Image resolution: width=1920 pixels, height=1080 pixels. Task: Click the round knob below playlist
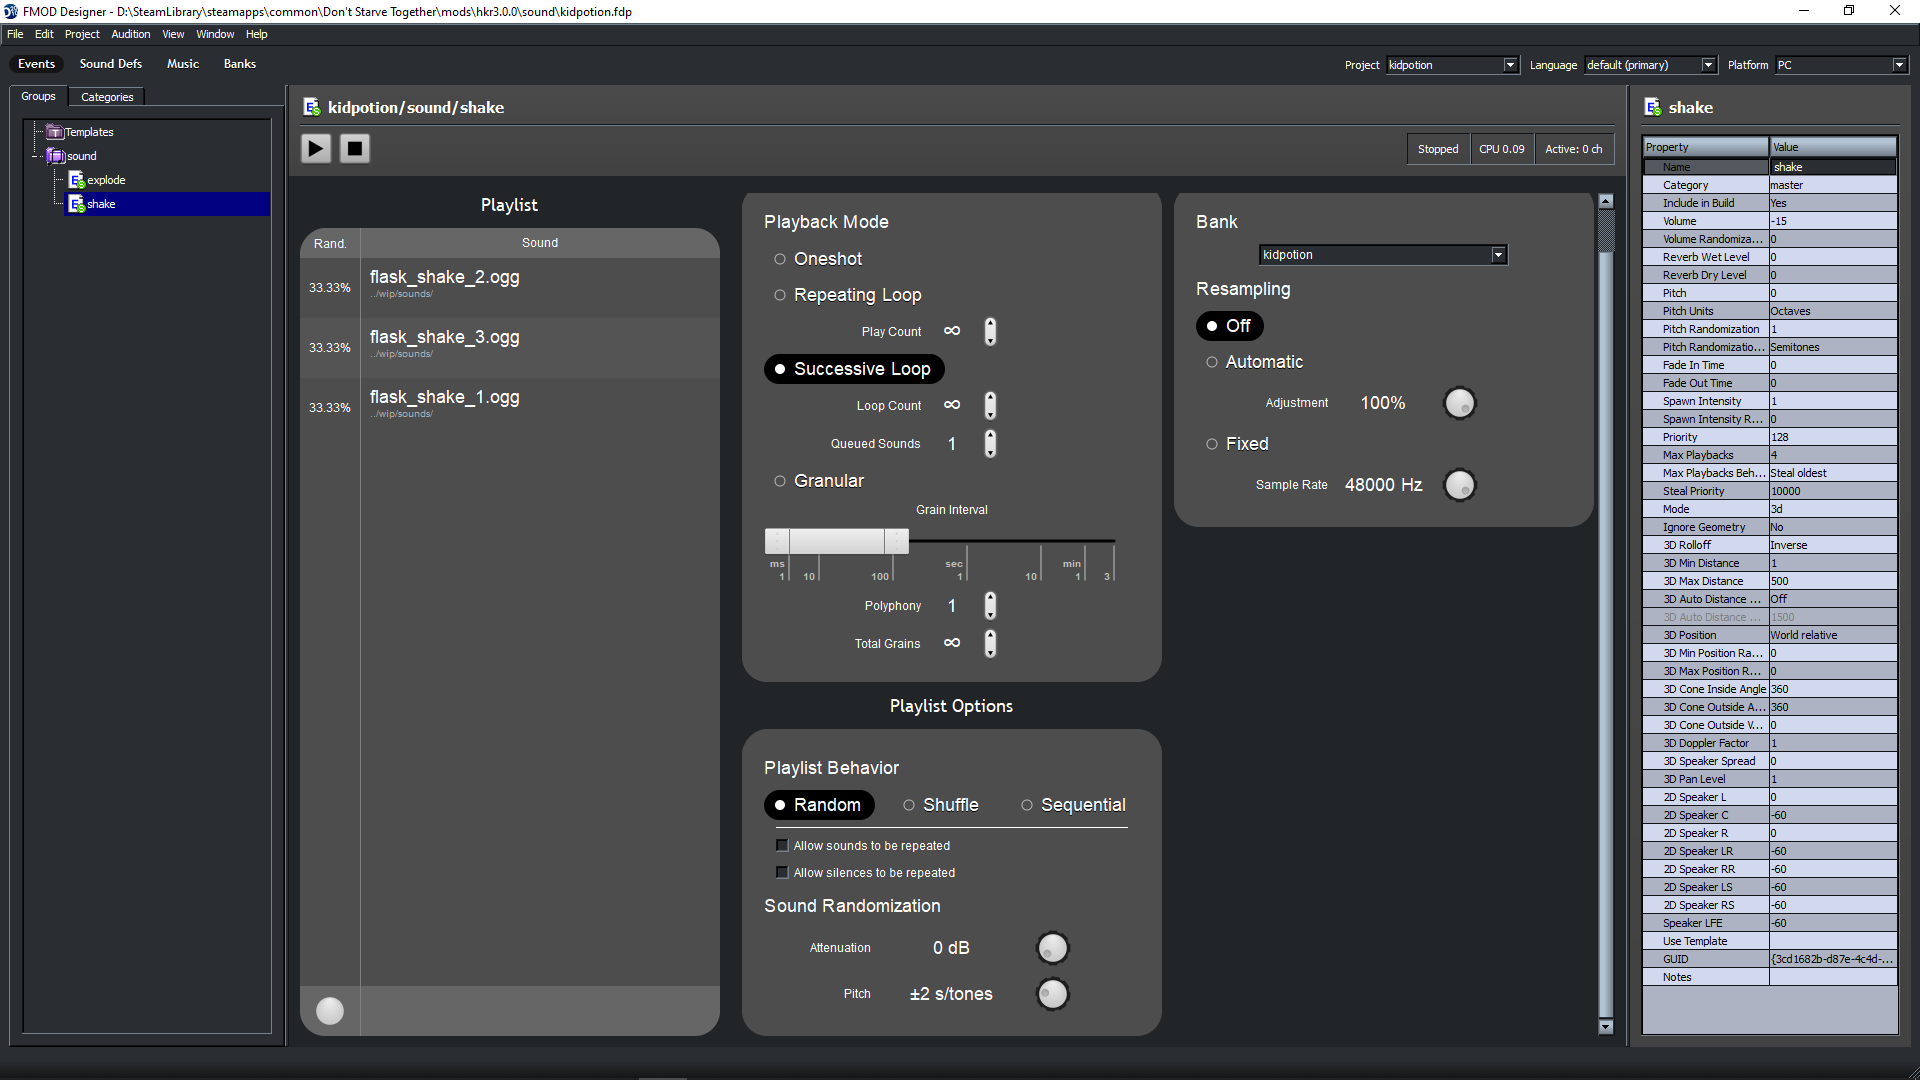click(x=330, y=1011)
